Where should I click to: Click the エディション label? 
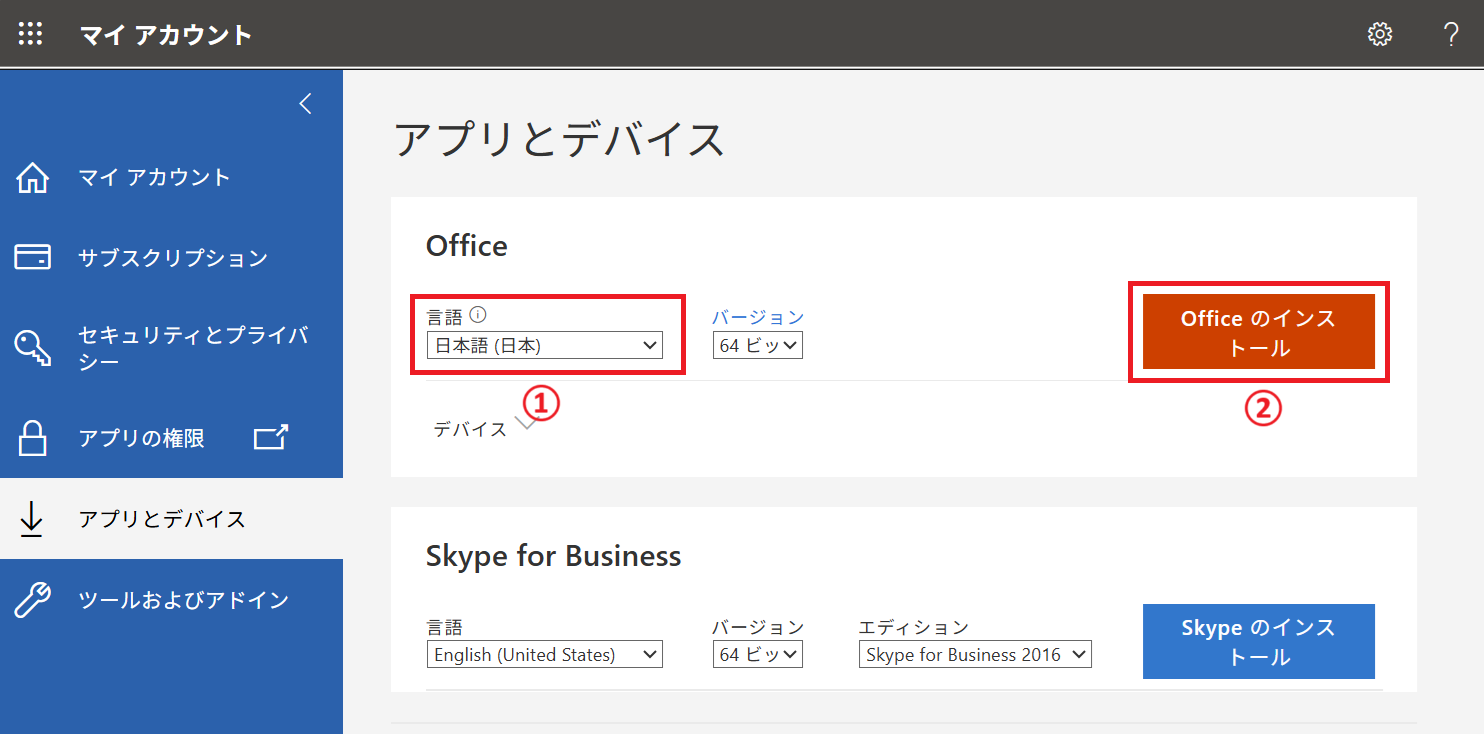pos(914,627)
